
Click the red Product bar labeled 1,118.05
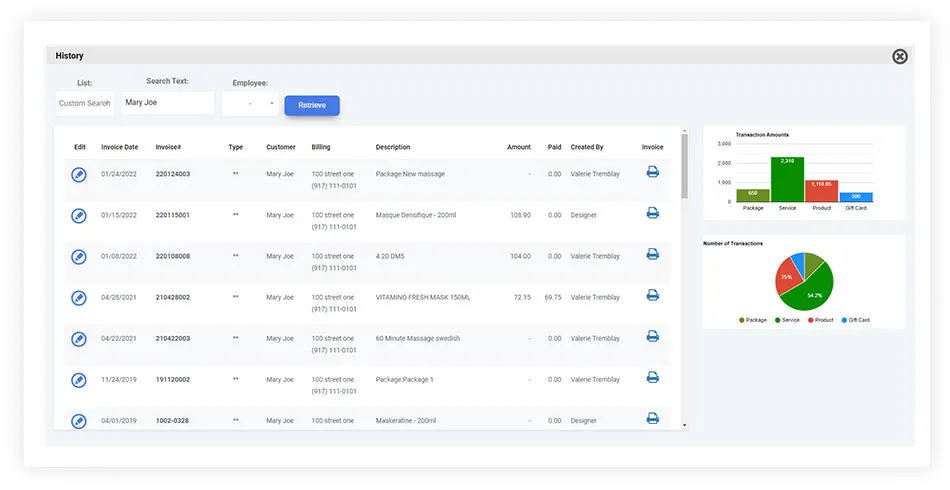click(x=822, y=191)
